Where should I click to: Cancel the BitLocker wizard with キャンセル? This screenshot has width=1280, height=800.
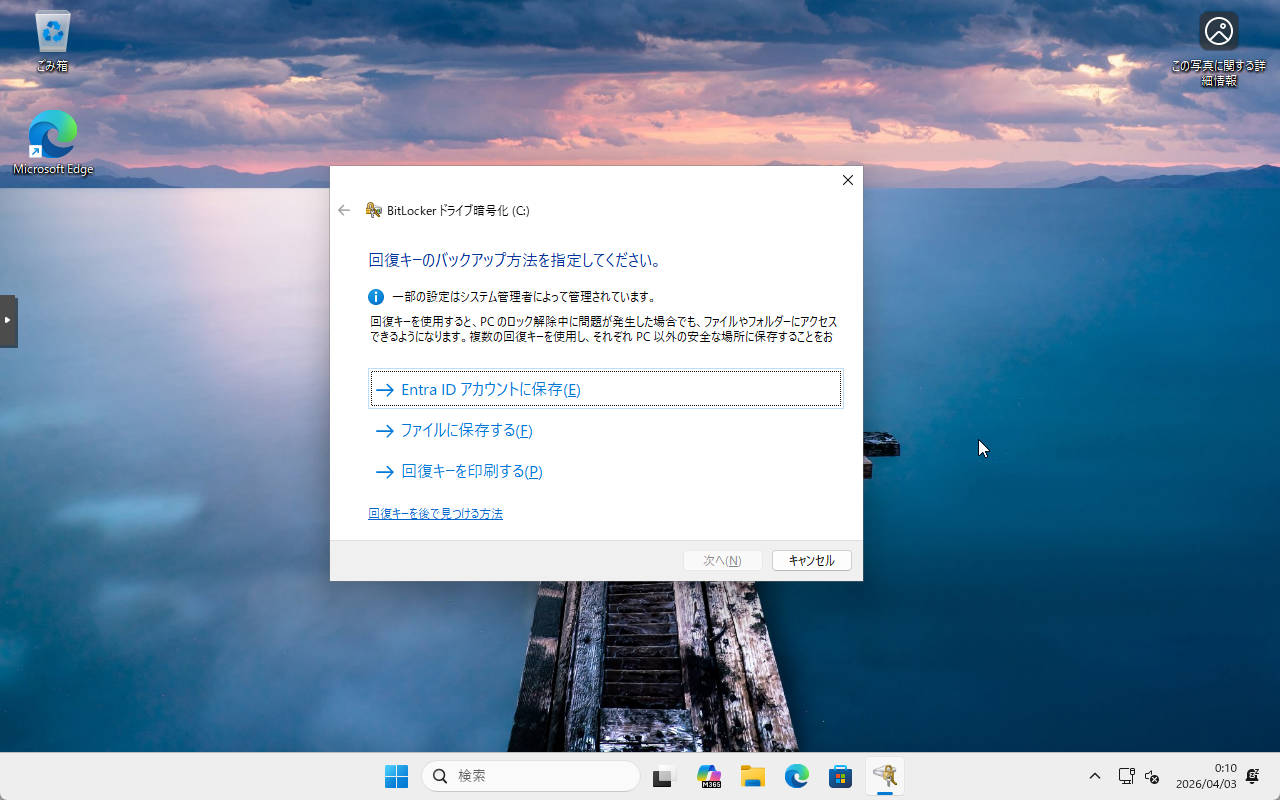(x=811, y=560)
